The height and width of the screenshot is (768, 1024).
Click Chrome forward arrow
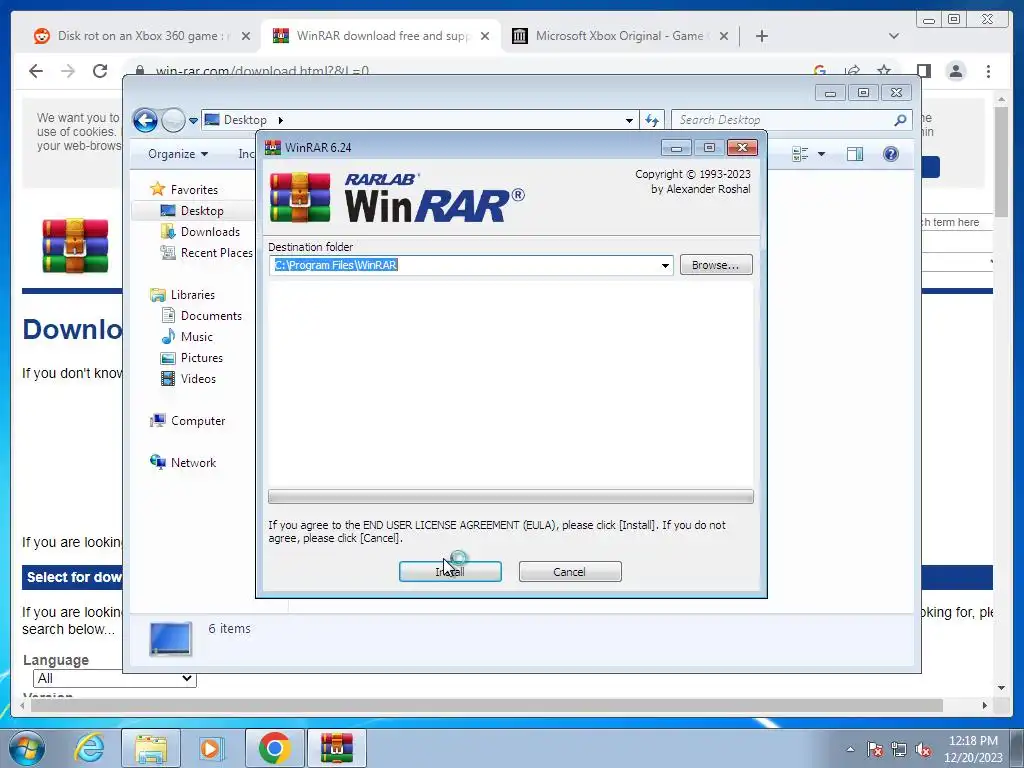click(x=68, y=71)
